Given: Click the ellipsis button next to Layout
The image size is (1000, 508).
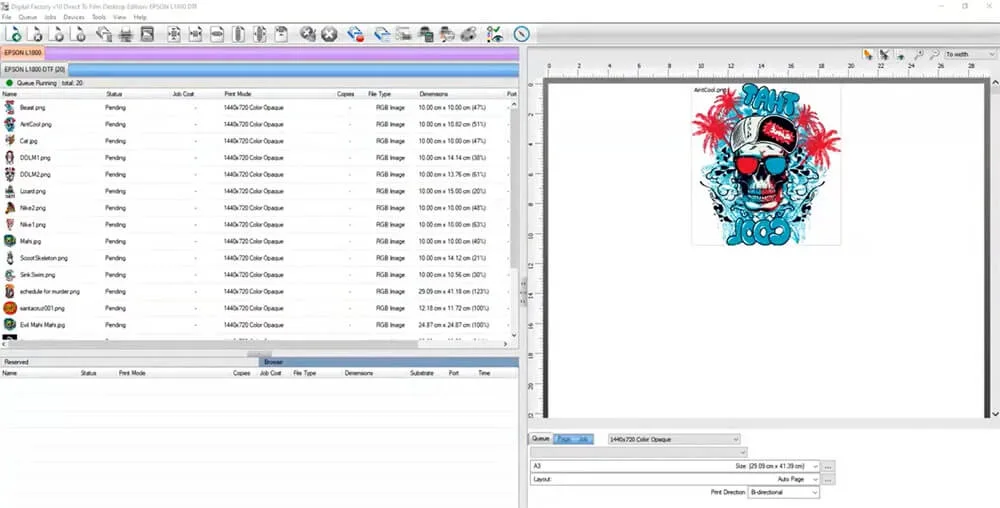Looking at the screenshot, I should point(828,479).
